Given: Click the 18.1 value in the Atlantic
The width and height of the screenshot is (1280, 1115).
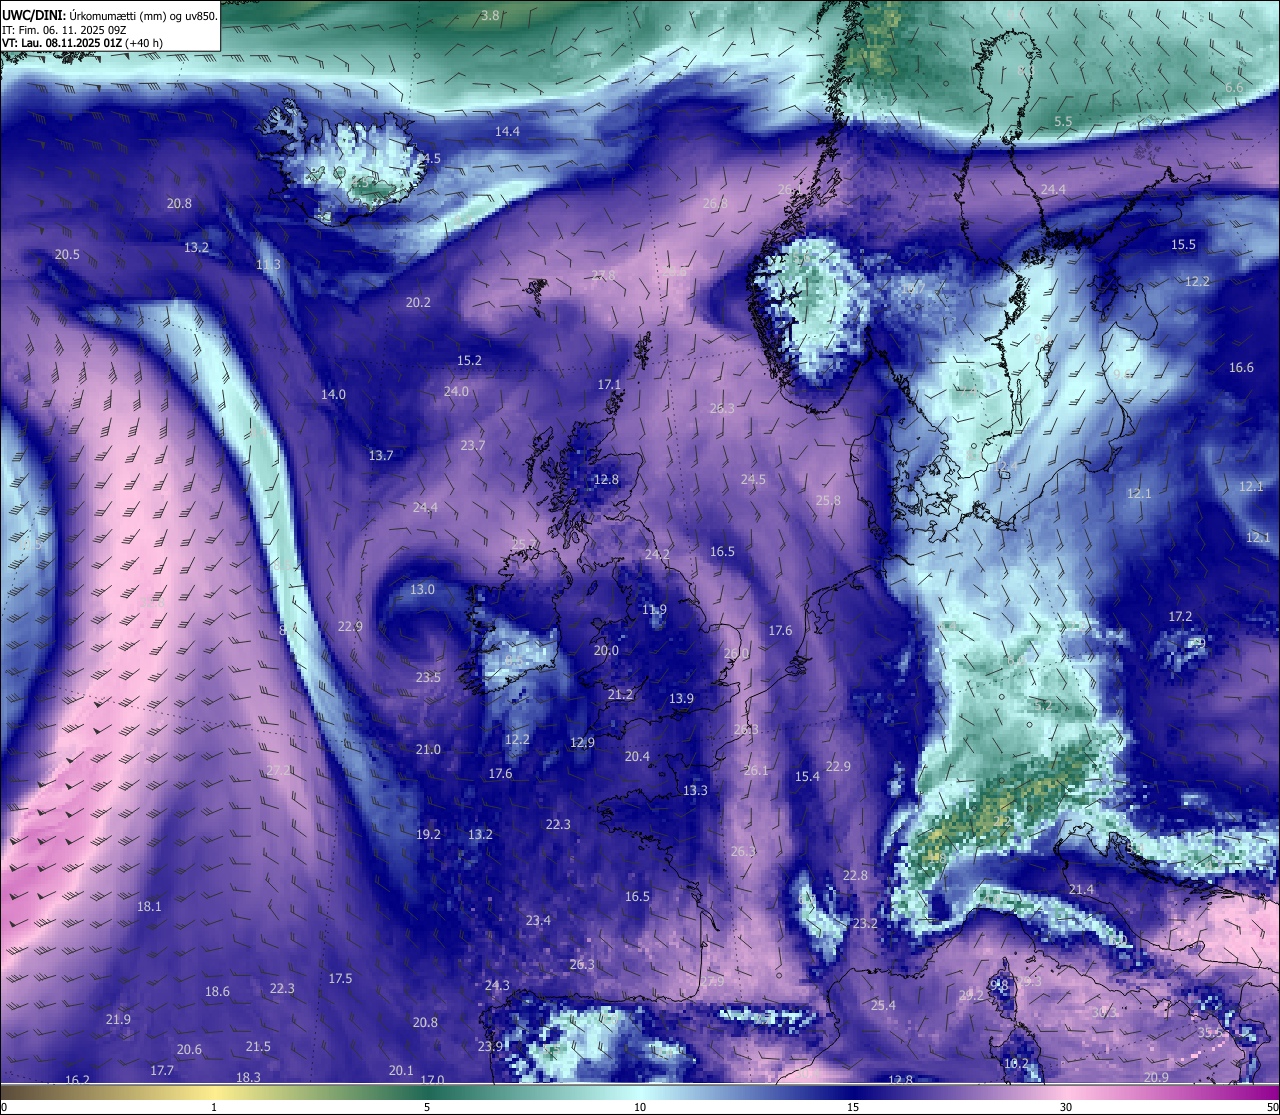Looking at the screenshot, I should pos(149,907).
